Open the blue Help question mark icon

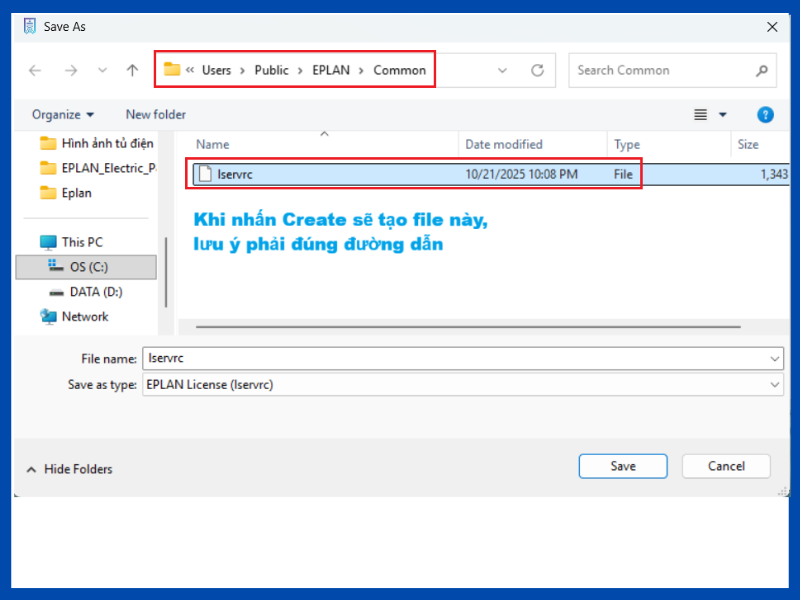766,115
